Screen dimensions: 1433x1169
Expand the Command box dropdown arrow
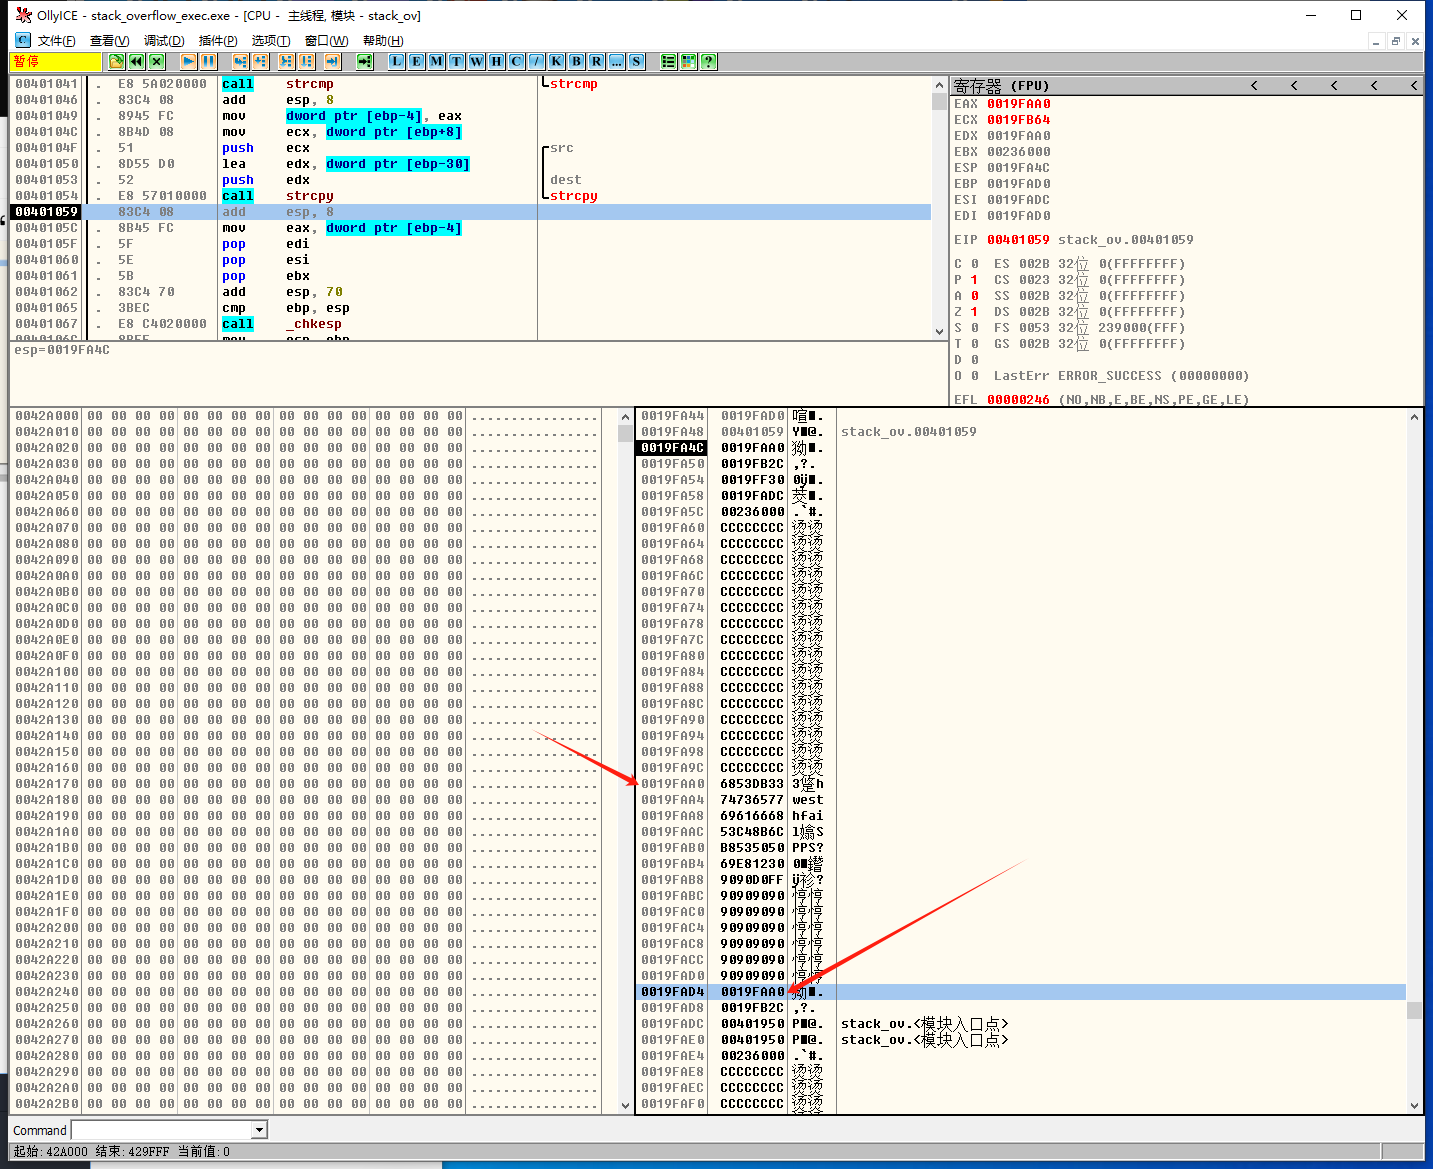click(260, 1130)
